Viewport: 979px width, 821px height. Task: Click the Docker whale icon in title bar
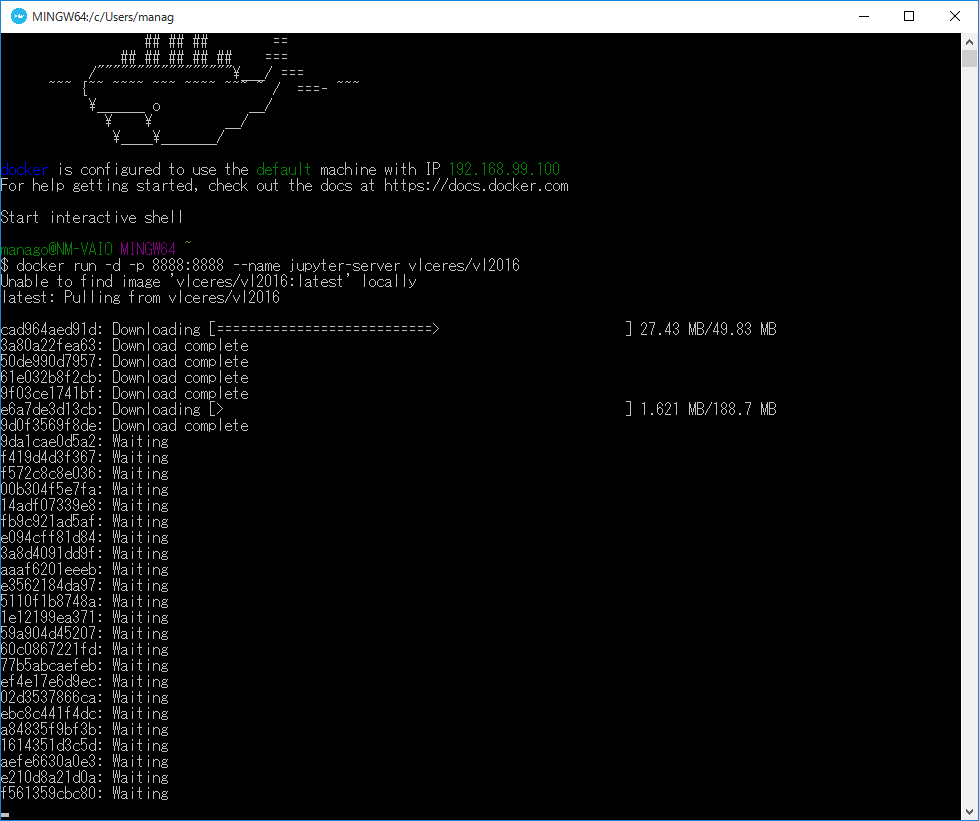click(x=19, y=17)
